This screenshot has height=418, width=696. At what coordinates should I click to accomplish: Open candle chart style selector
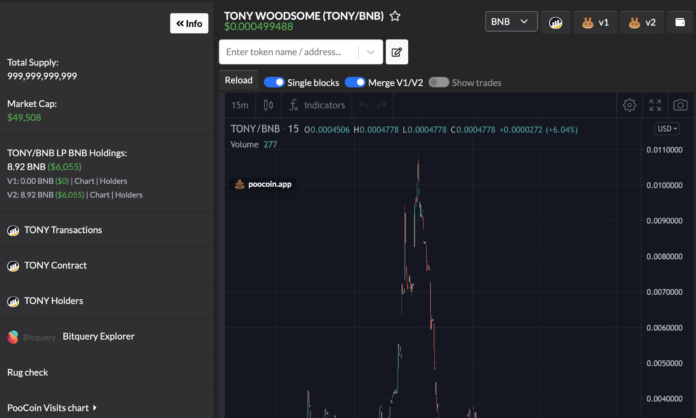pos(268,105)
